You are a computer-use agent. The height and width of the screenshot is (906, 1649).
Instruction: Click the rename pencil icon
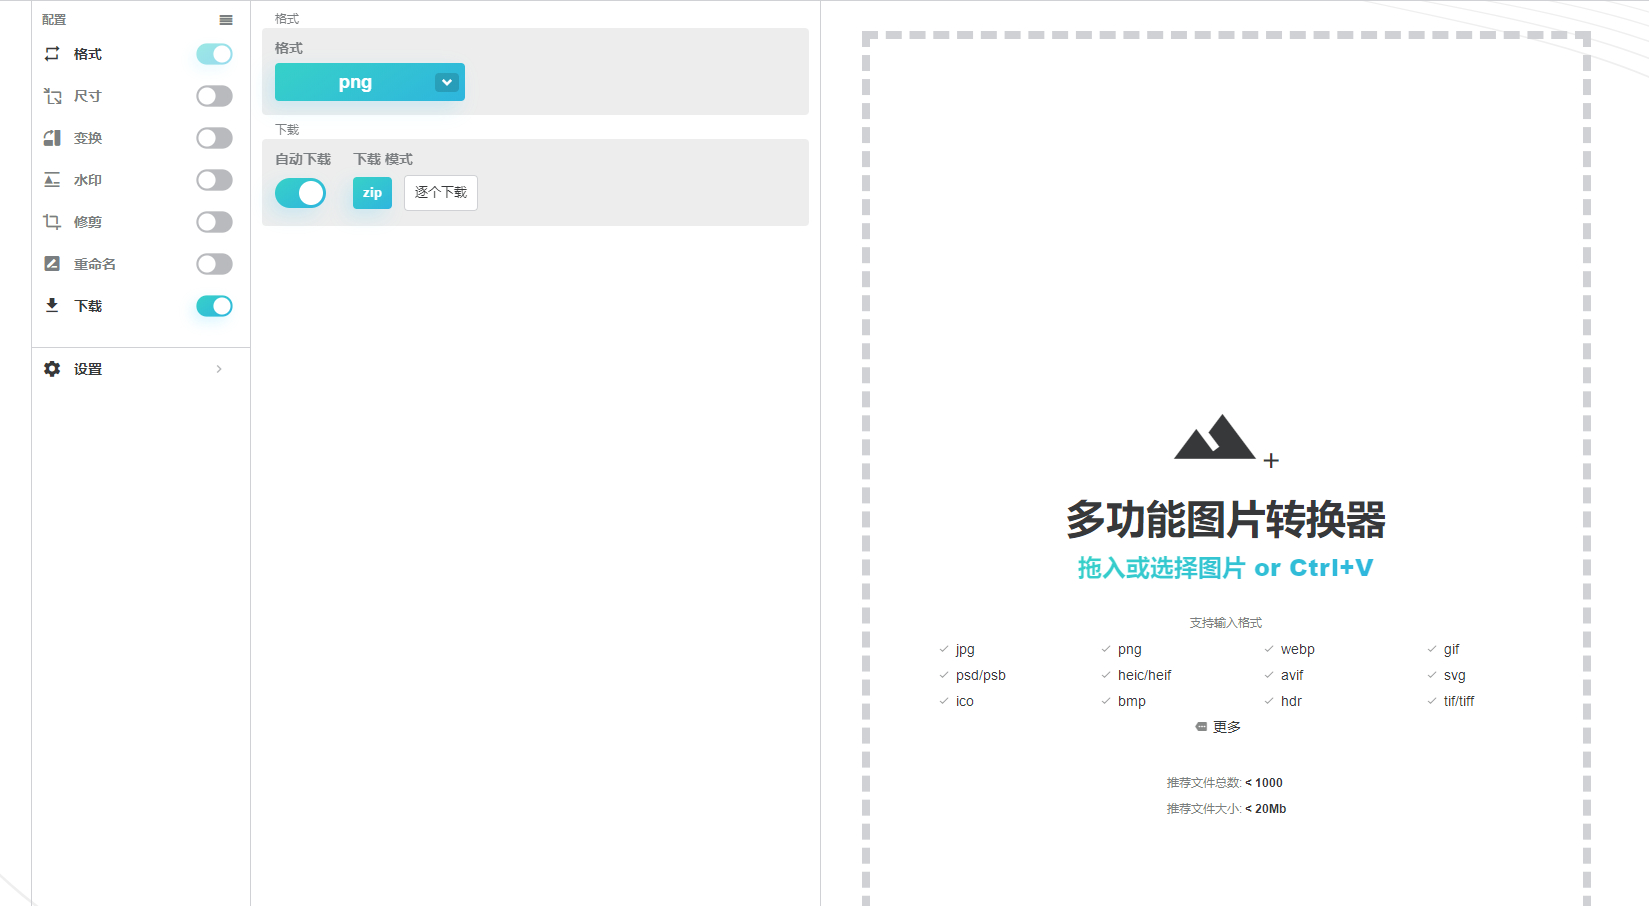pyautogui.click(x=52, y=264)
